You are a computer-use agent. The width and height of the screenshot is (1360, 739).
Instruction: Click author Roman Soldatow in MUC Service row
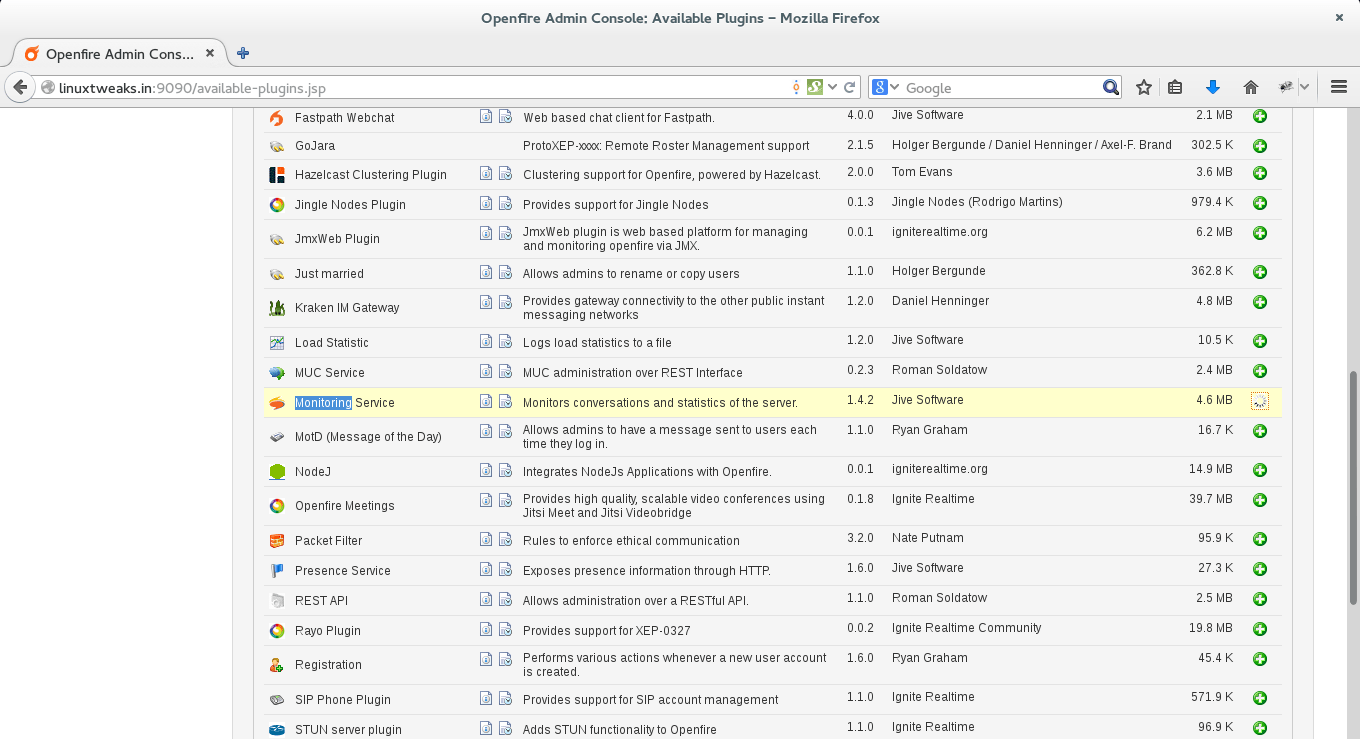pyautogui.click(x=939, y=370)
